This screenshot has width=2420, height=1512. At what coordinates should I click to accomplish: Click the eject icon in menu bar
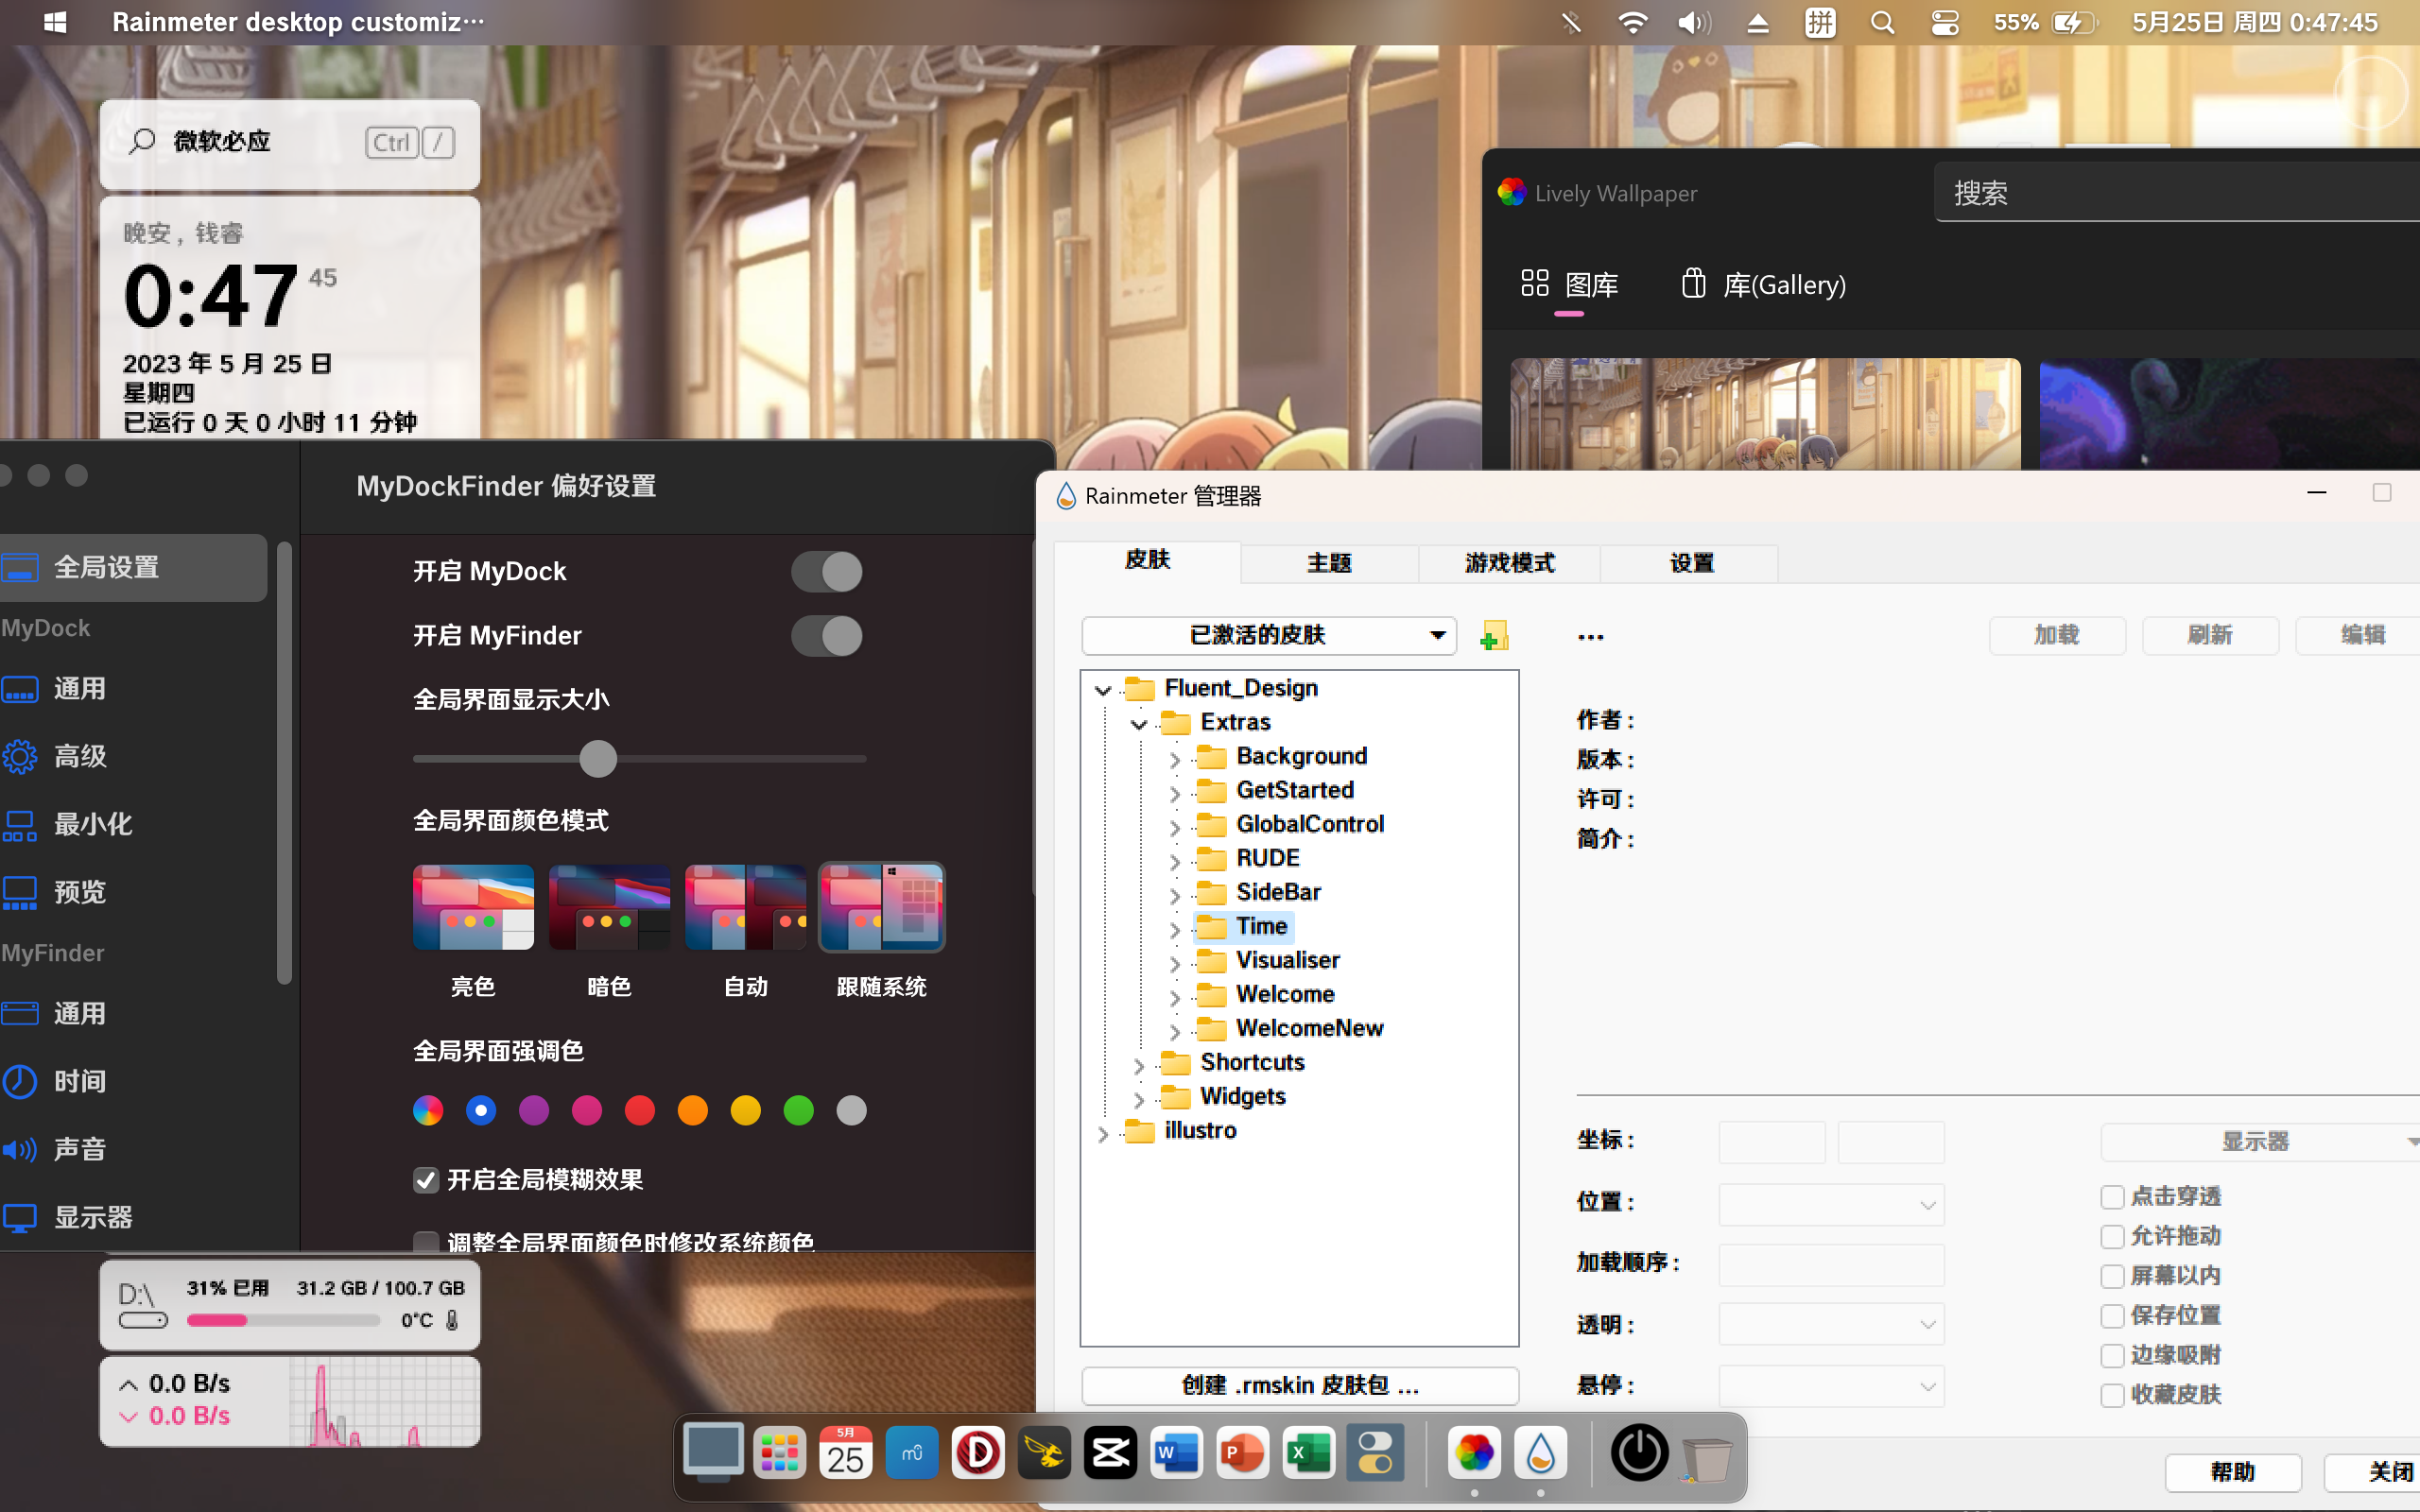[1758, 22]
